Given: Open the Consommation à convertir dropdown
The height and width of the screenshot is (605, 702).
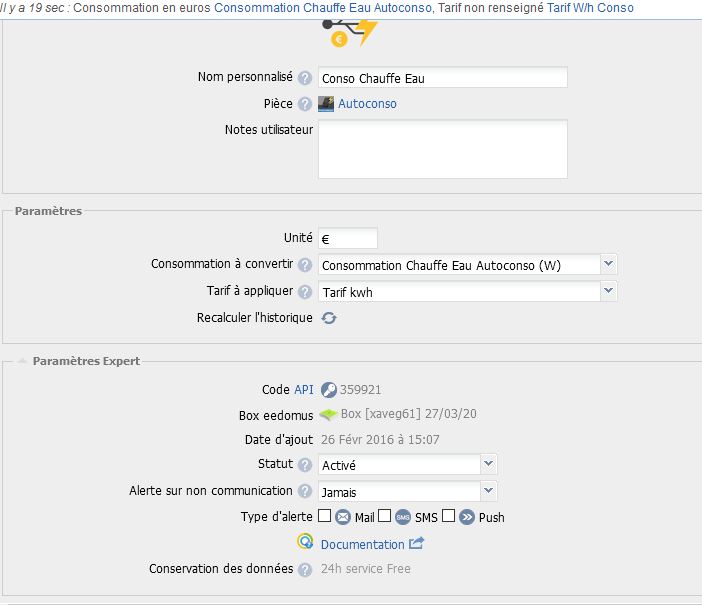Looking at the screenshot, I should (x=609, y=265).
